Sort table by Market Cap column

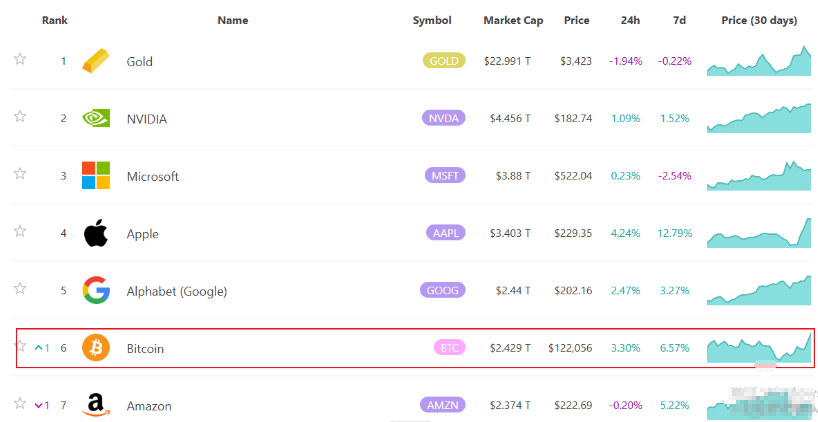513,20
